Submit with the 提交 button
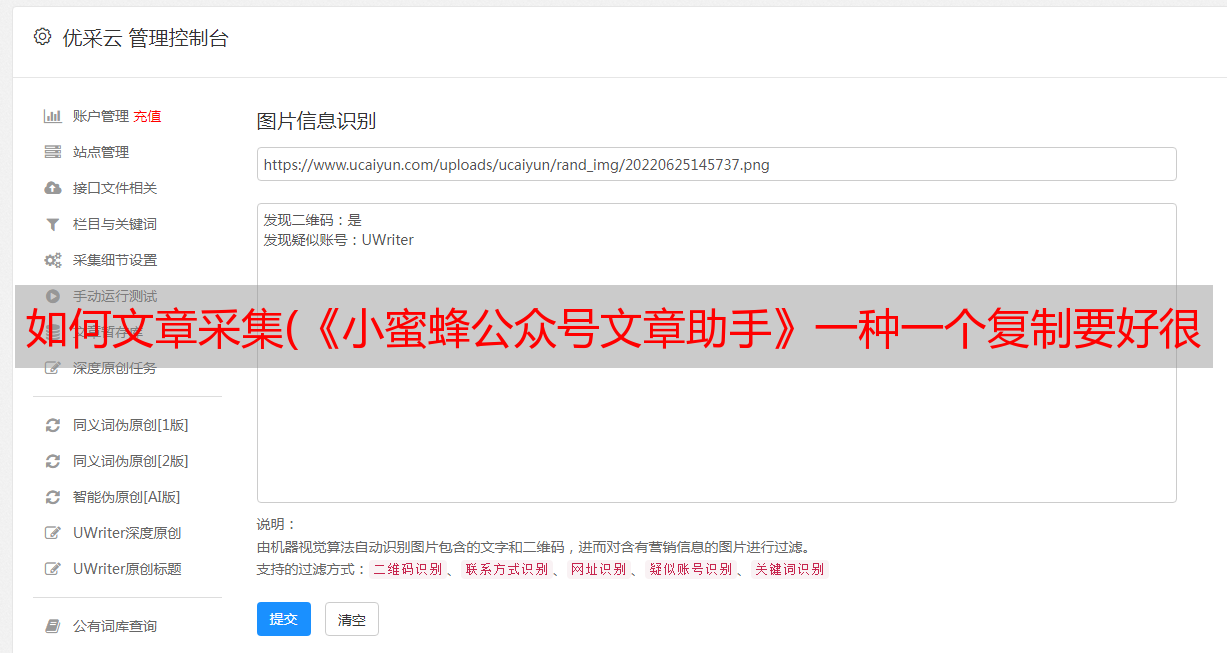This screenshot has width=1227, height=653. (284, 619)
